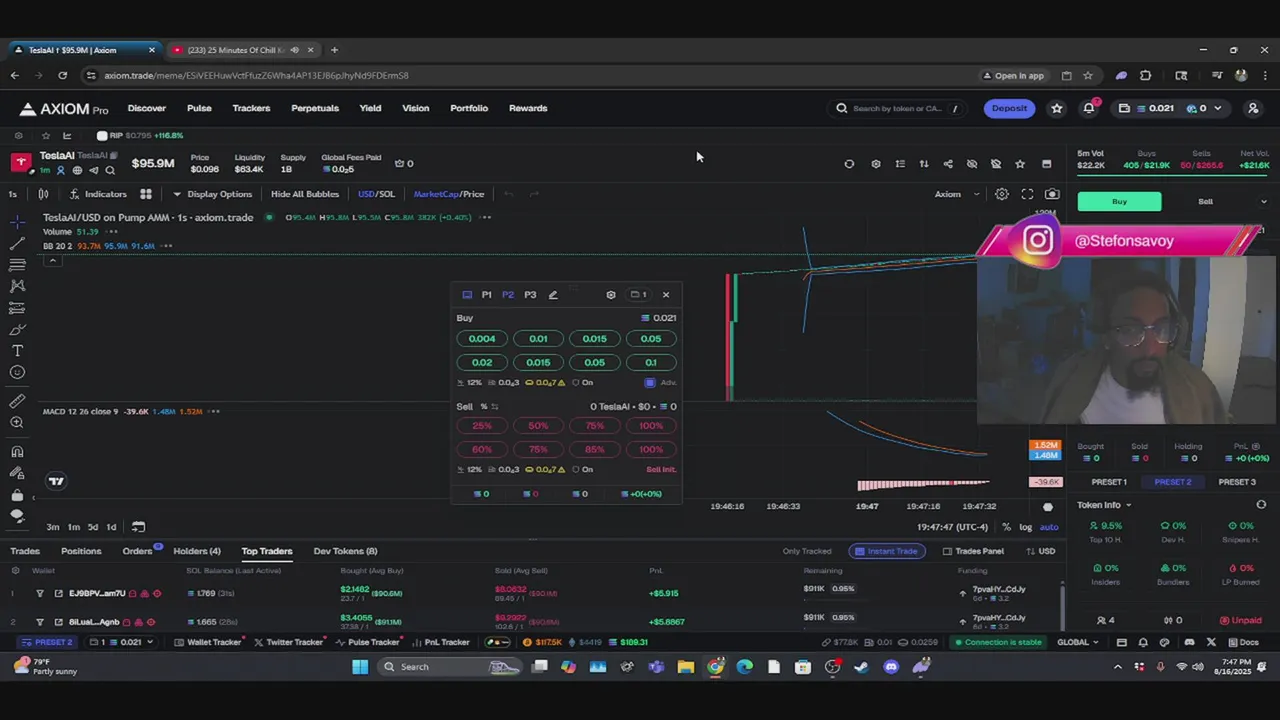Select the text drawing tool

[17, 351]
